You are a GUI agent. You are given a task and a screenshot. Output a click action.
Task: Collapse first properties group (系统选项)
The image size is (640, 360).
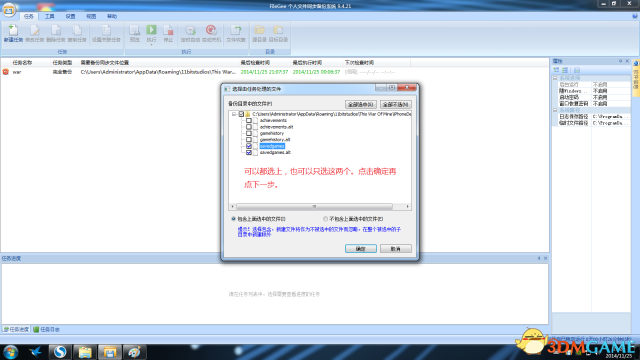pos(555,78)
